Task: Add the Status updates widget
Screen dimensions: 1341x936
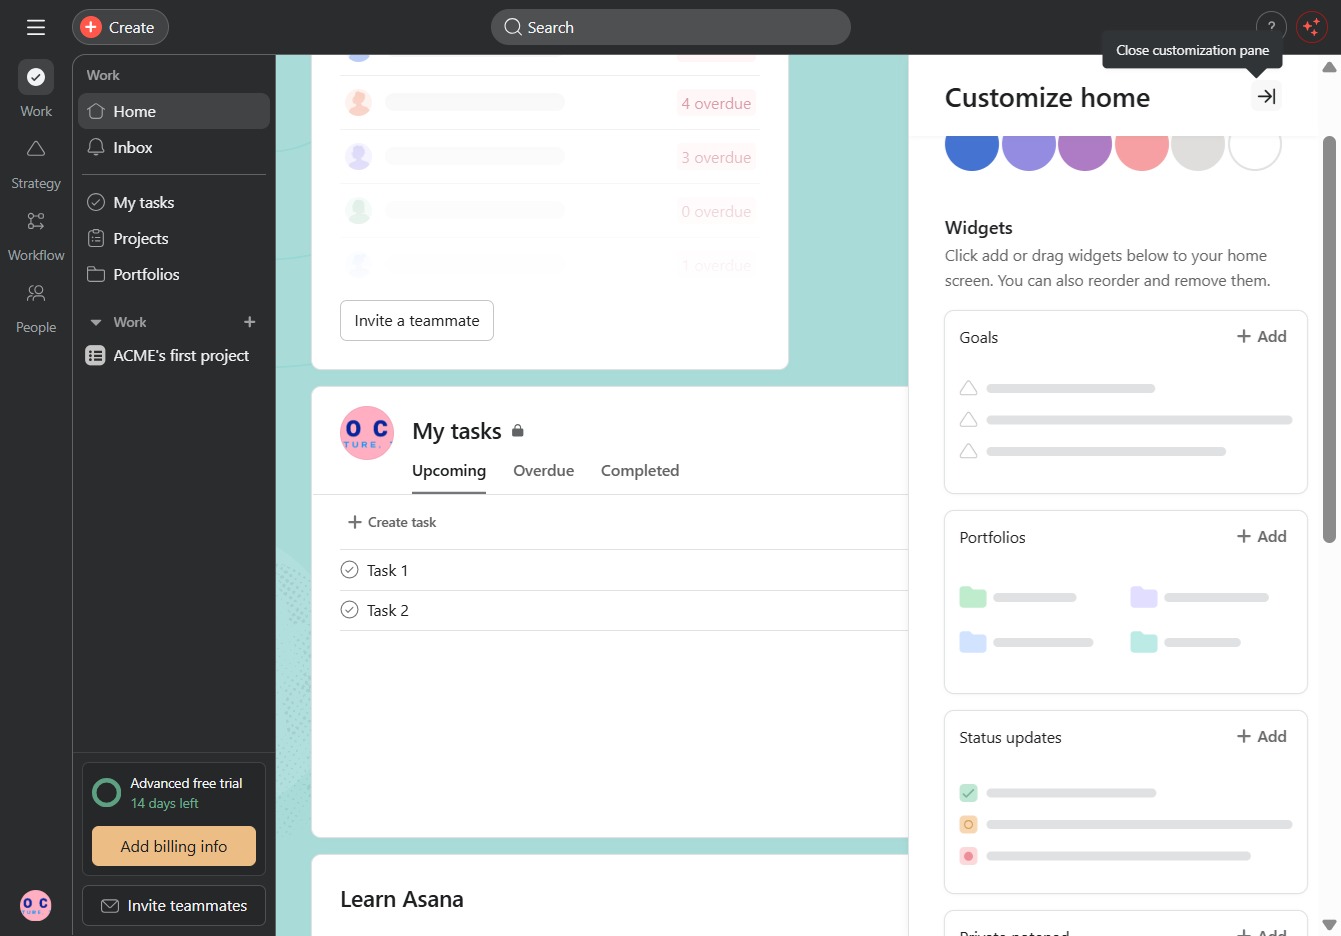Action: [1262, 736]
